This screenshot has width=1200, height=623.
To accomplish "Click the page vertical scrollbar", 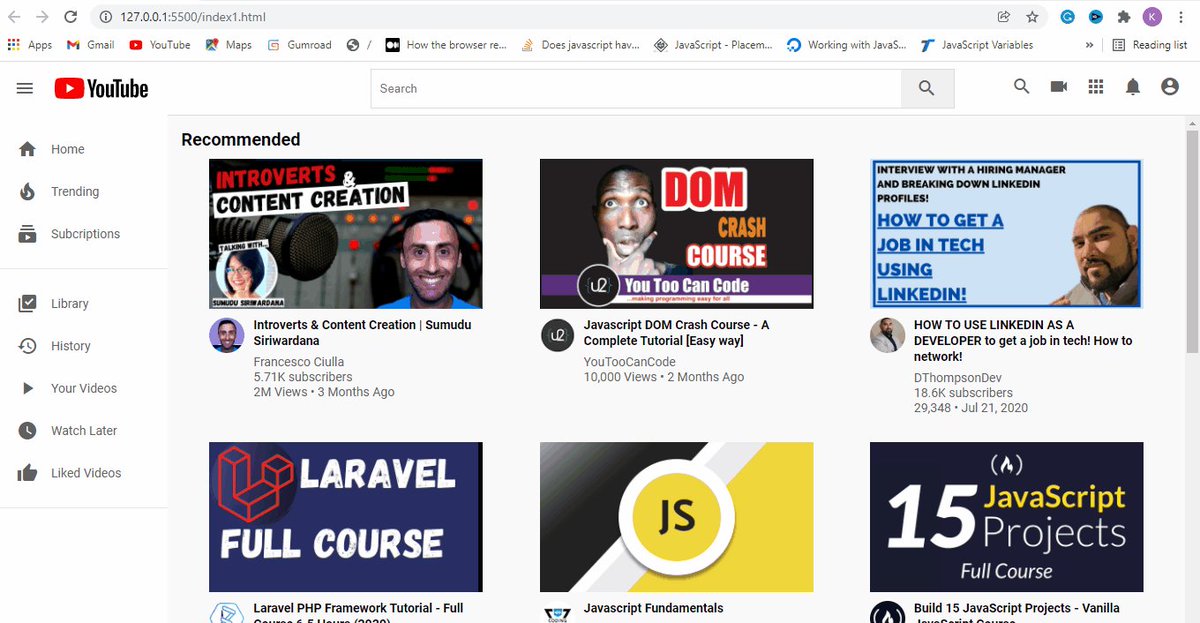I will click(x=1192, y=240).
